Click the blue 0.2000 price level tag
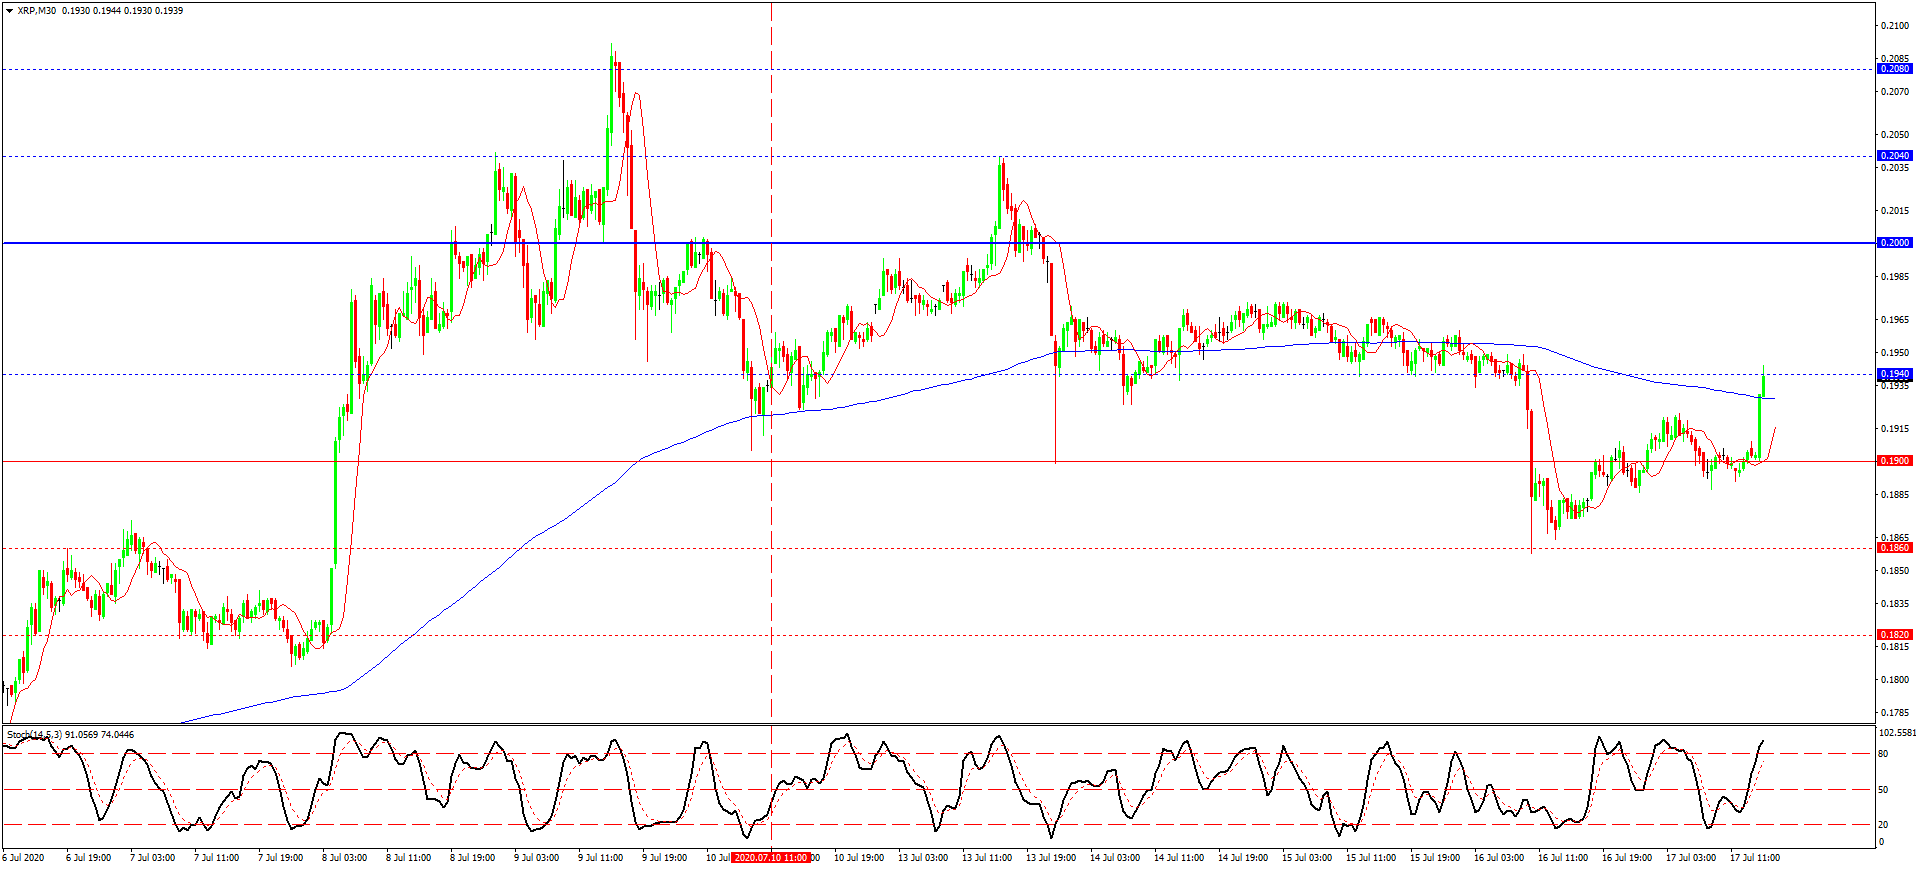 pyautogui.click(x=1895, y=243)
